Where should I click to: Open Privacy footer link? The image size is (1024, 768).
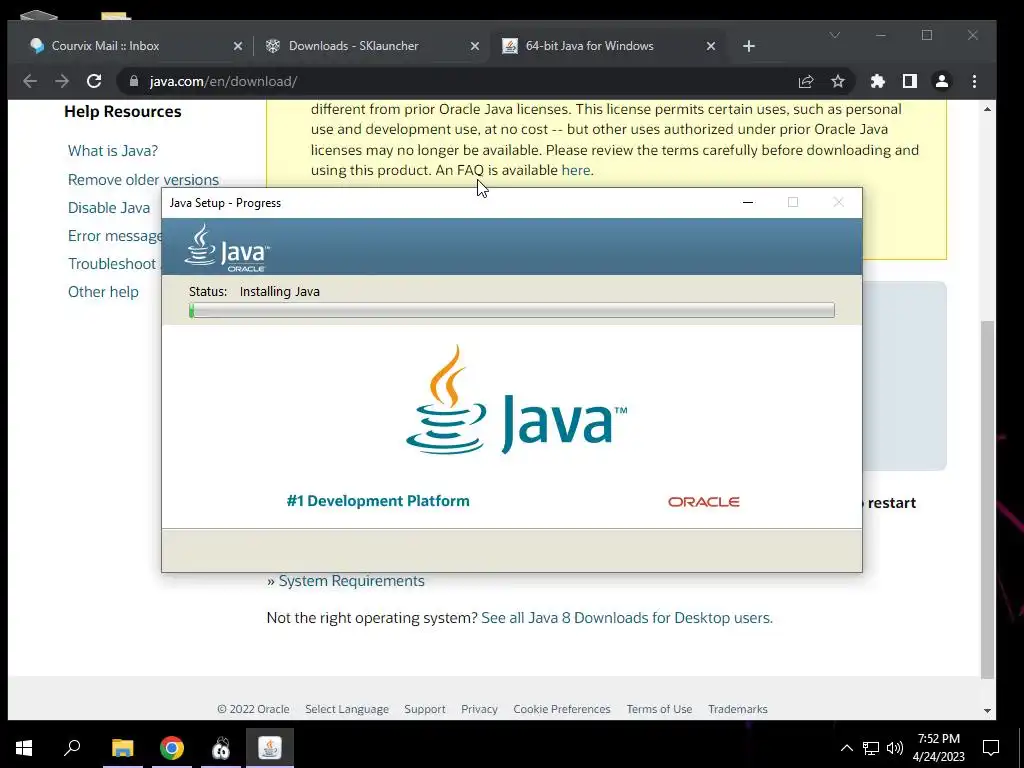(x=479, y=709)
